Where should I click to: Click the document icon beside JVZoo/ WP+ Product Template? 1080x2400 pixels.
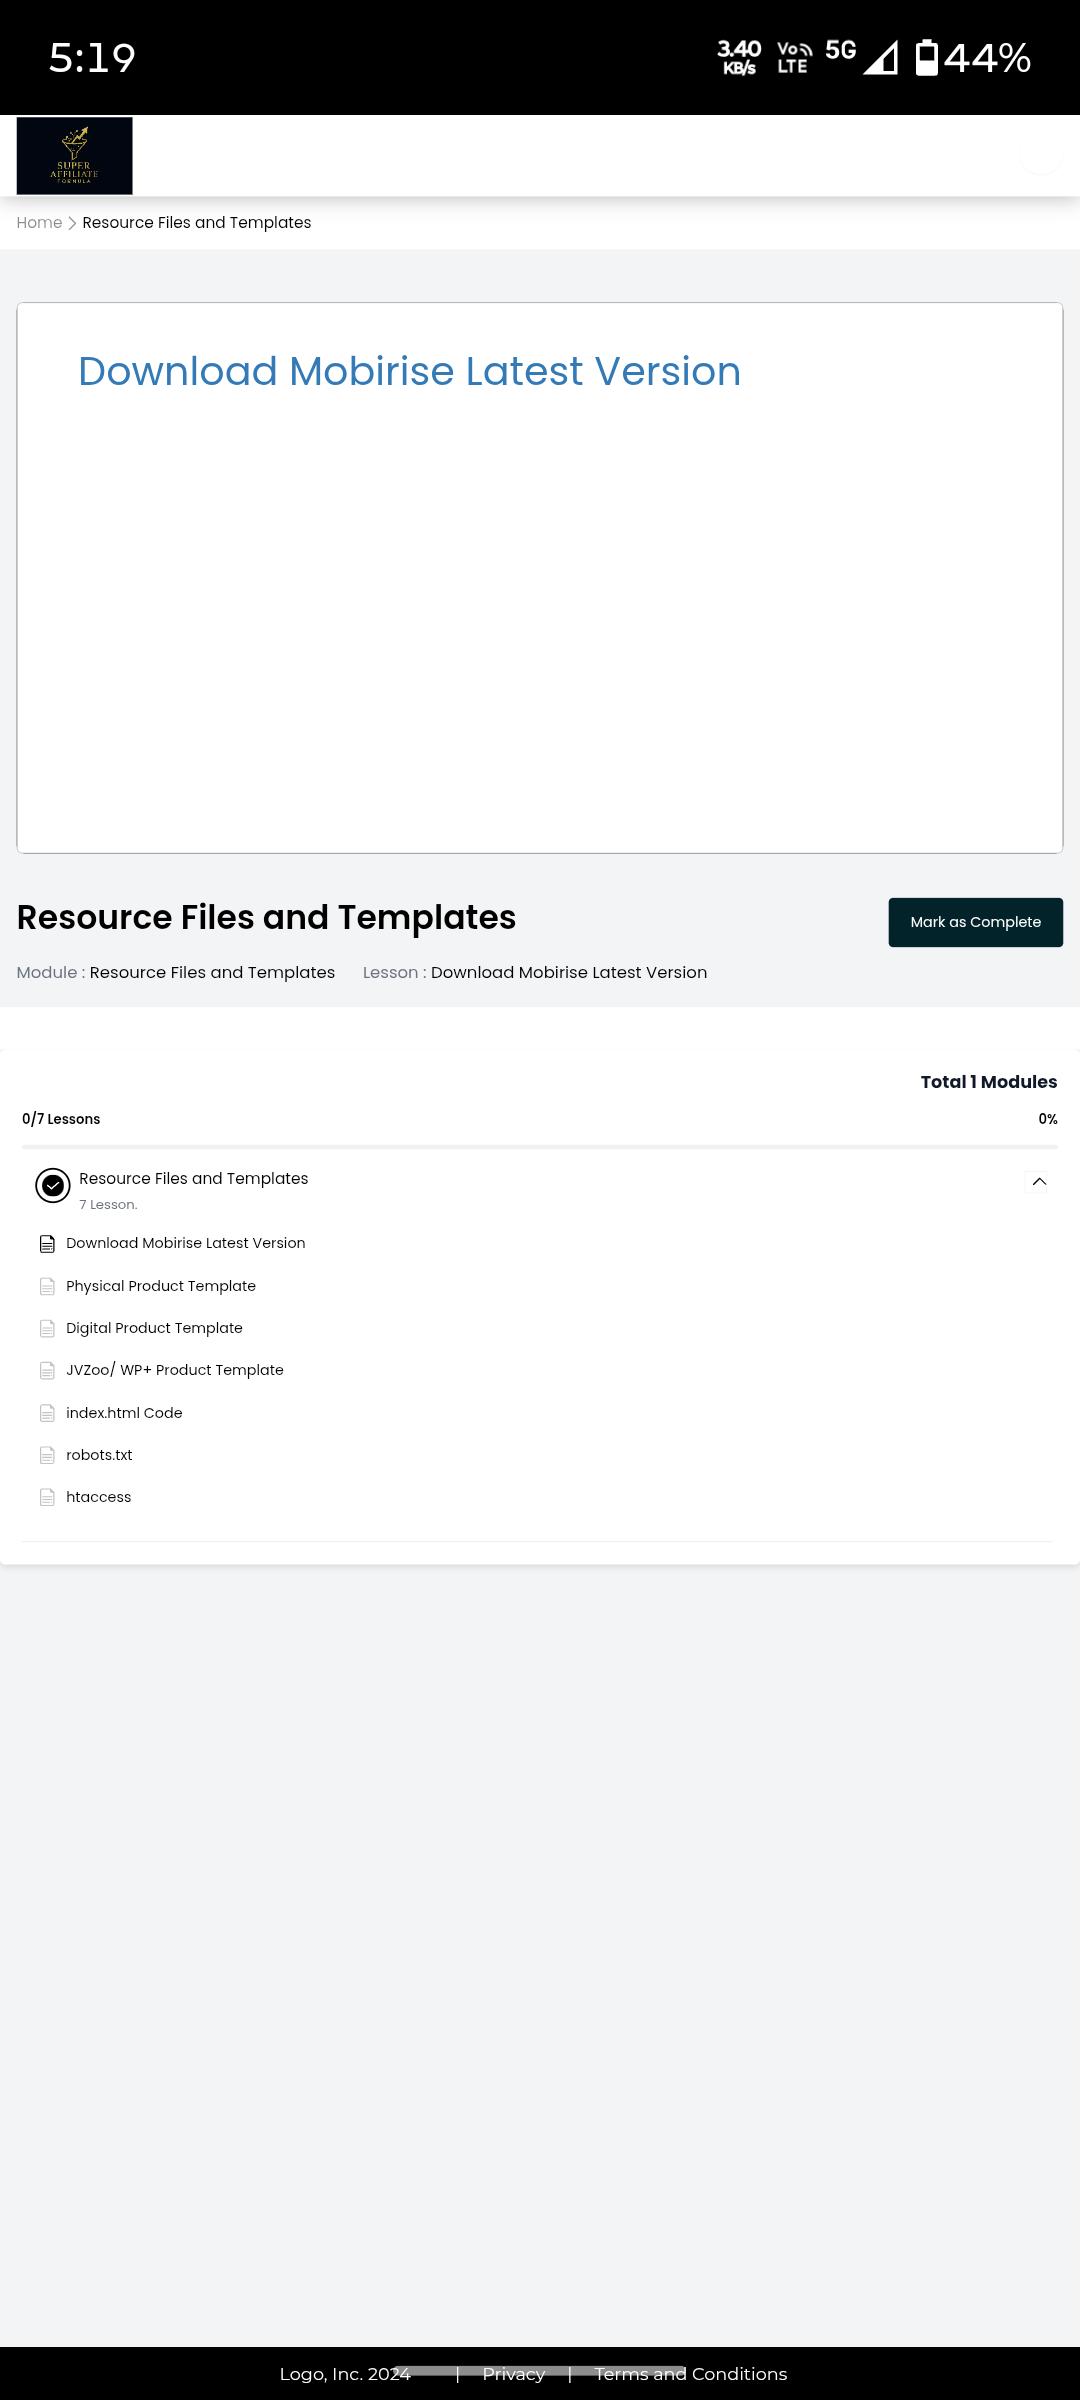coord(47,1371)
